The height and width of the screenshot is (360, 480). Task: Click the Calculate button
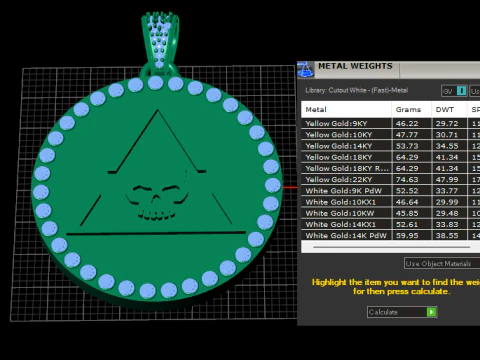pyautogui.click(x=402, y=312)
